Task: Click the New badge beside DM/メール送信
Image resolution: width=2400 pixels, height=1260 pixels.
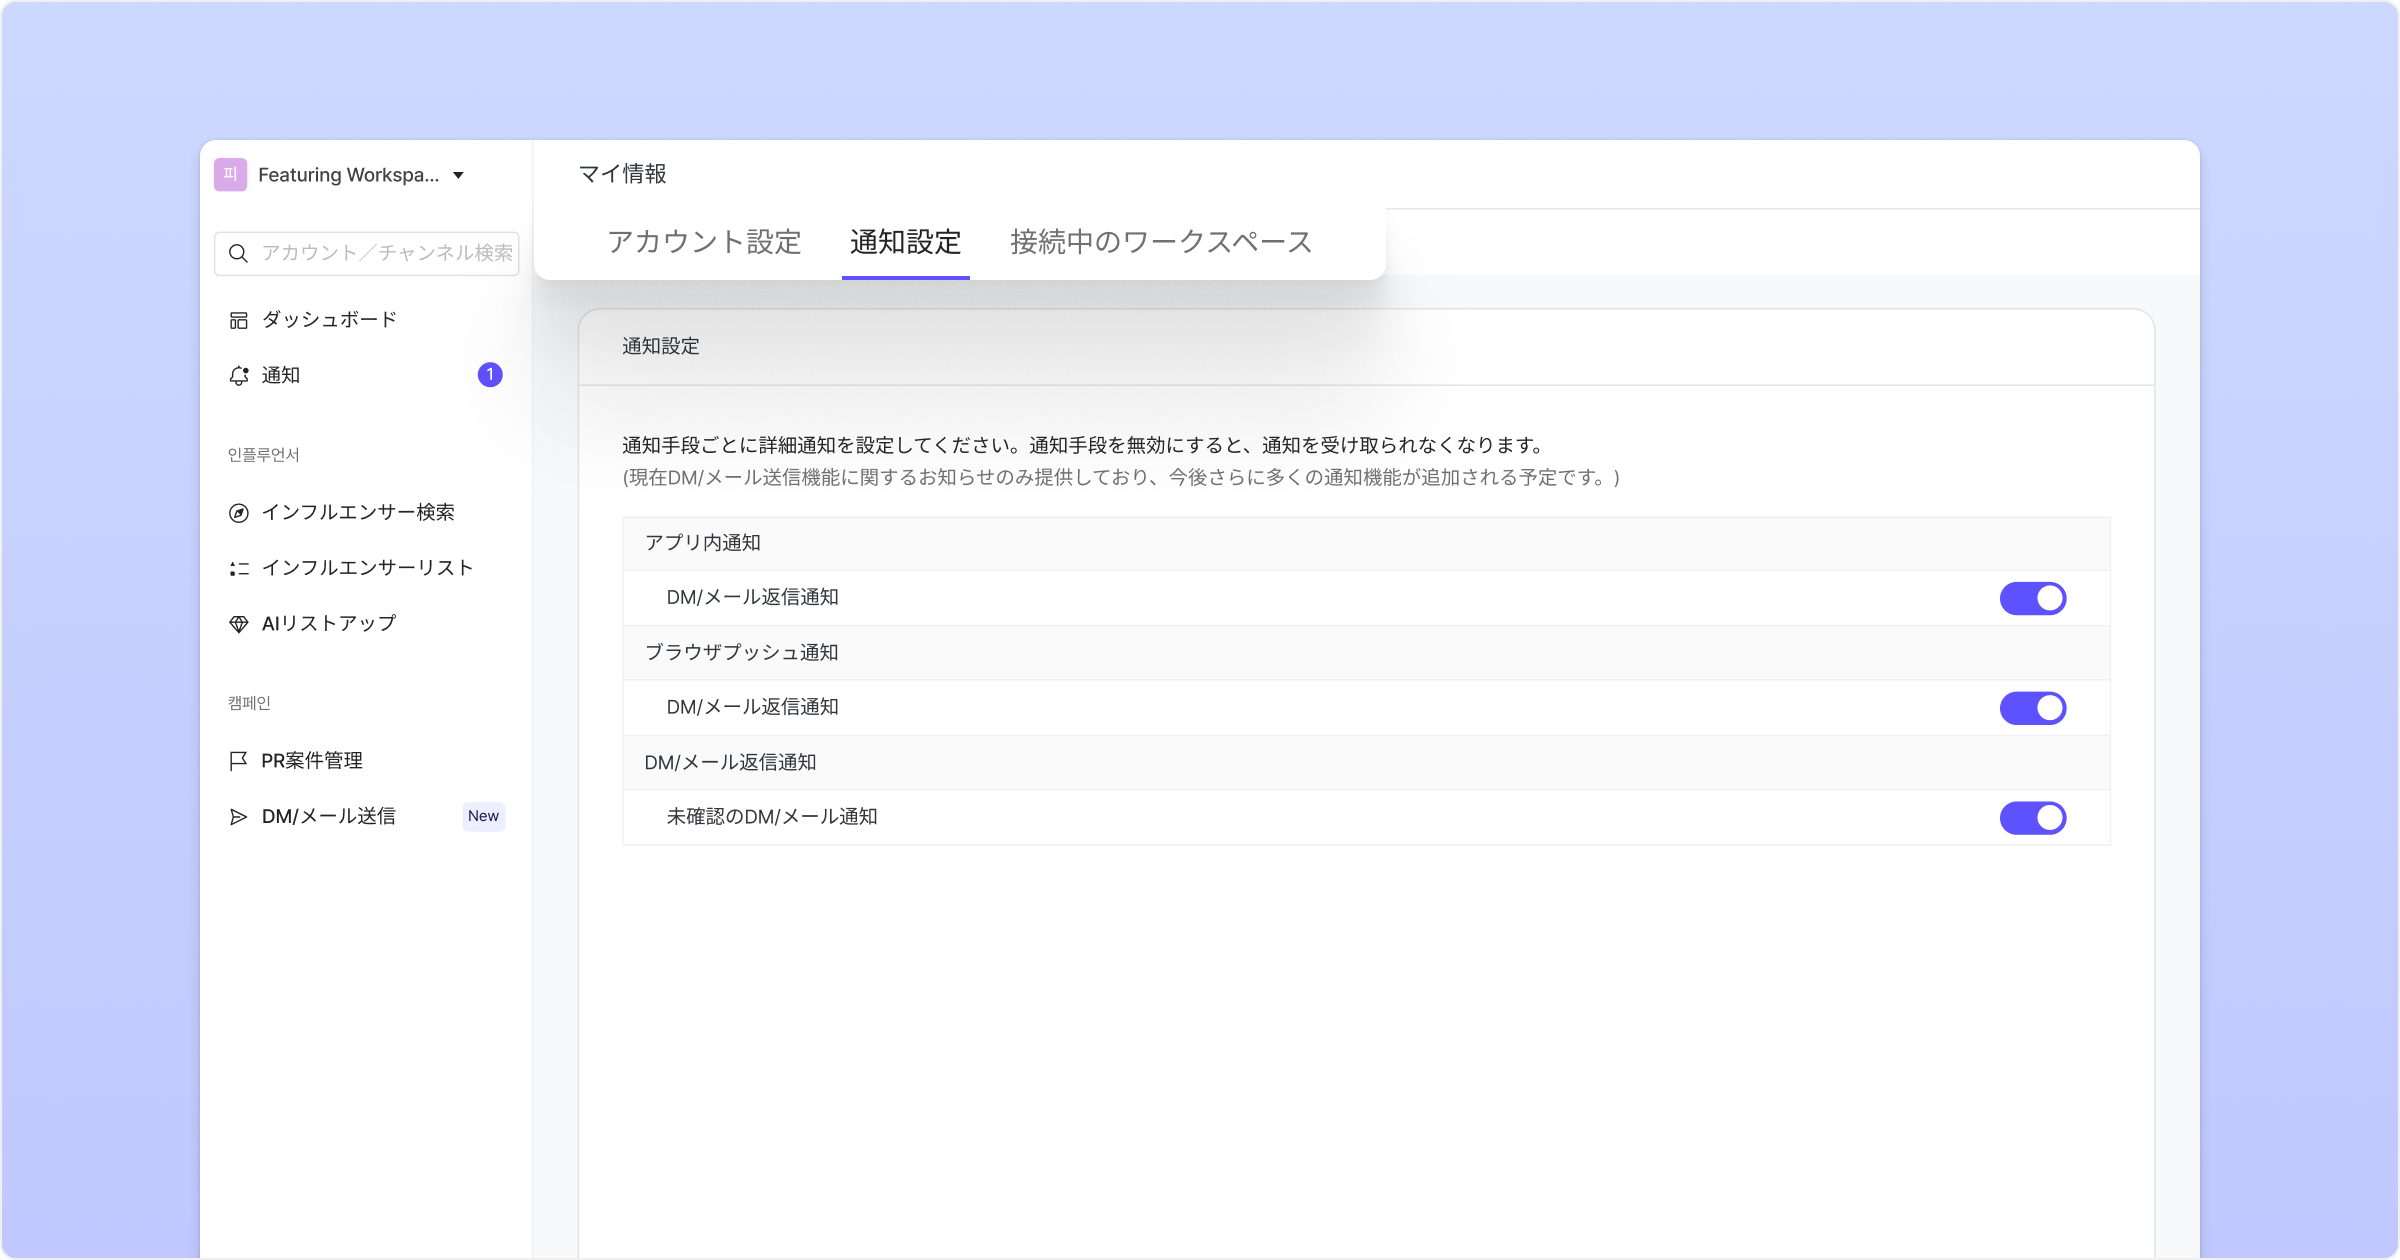Action: tap(483, 816)
